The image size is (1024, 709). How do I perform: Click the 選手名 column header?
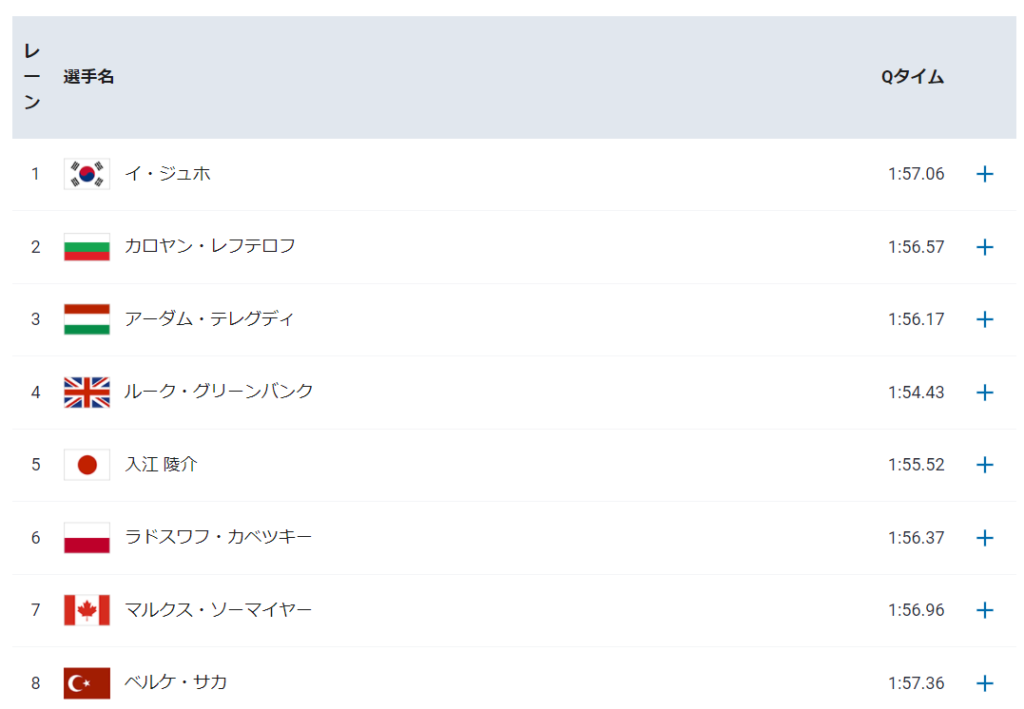89,77
